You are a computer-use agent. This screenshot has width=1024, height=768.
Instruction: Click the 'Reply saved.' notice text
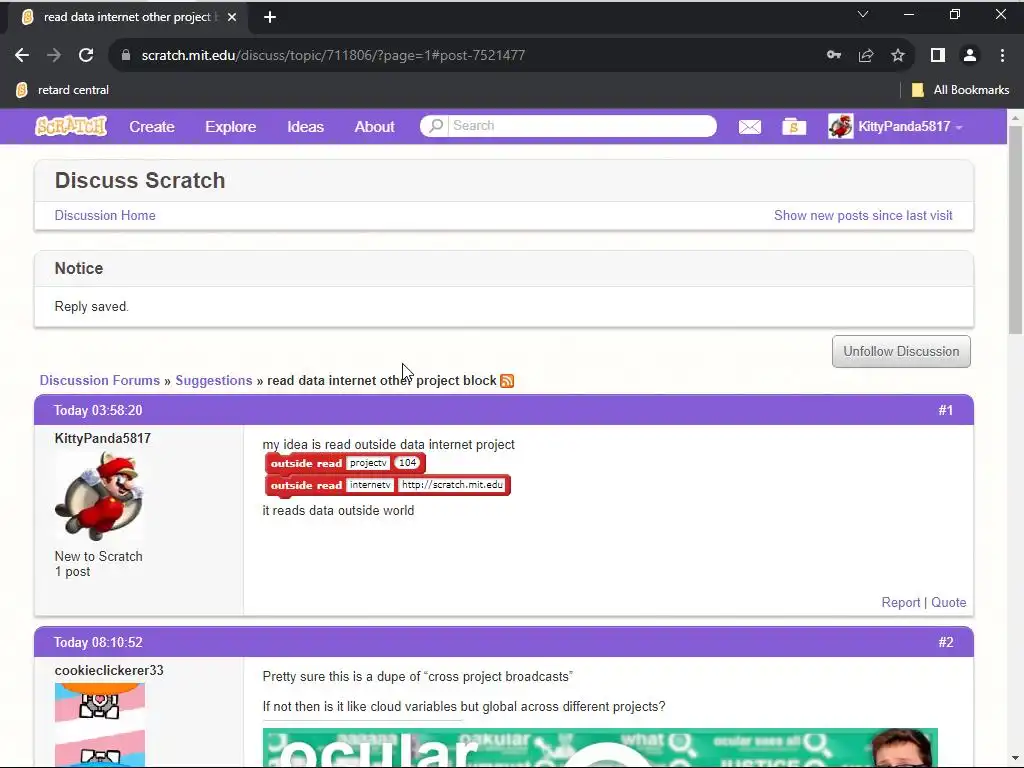pyautogui.click(x=91, y=306)
